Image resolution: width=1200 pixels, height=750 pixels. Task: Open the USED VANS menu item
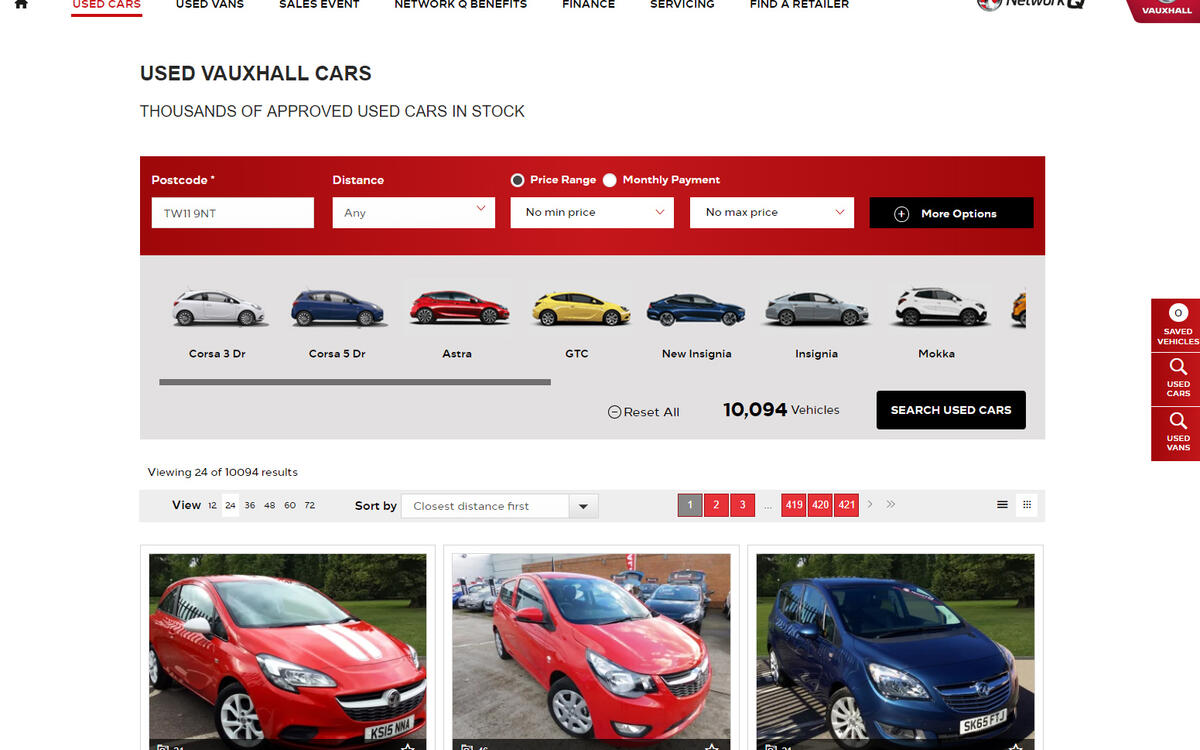click(x=209, y=5)
